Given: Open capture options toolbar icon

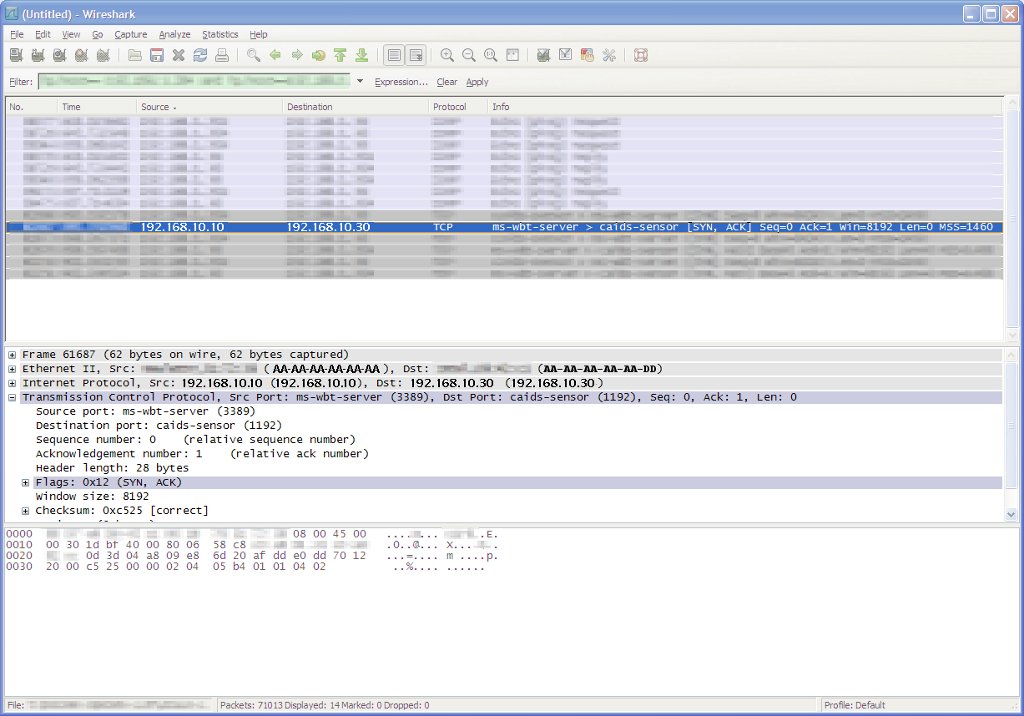Looking at the screenshot, I should [x=38, y=56].
